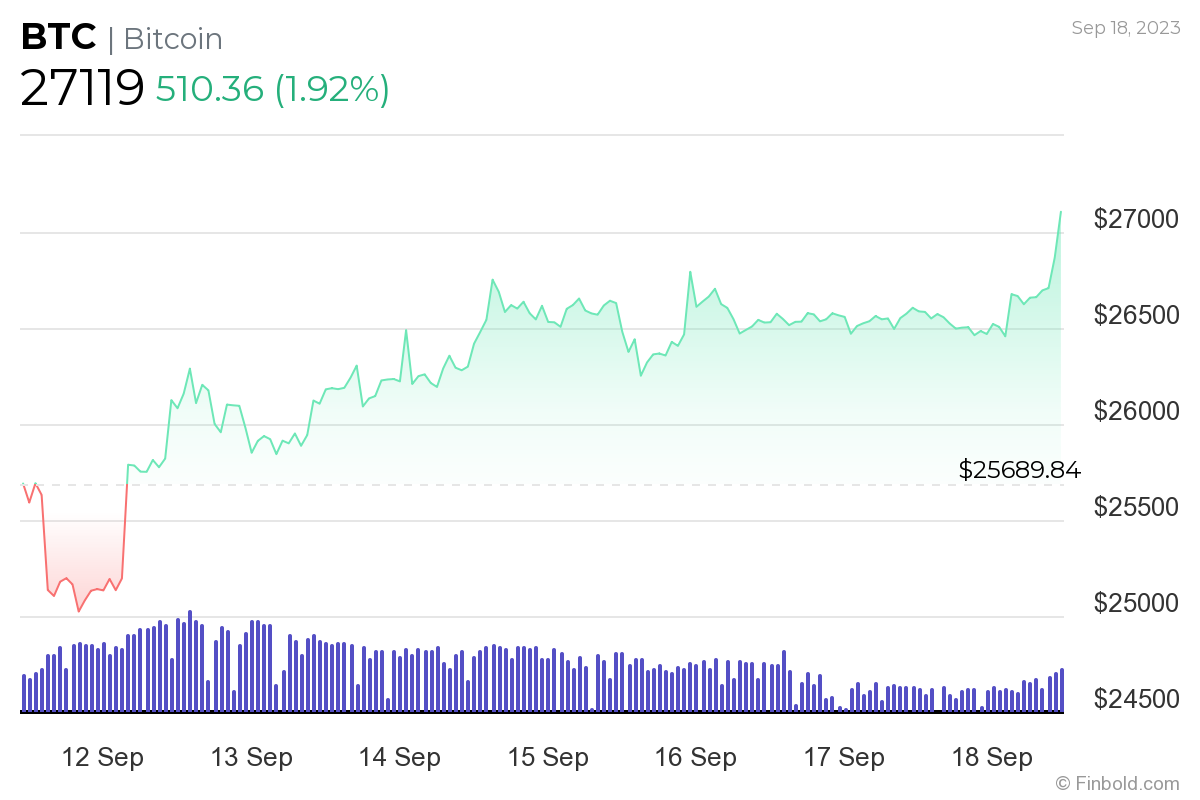The height and width of the screenshot is (800, 1200).
Task: Open the Finbold.com copyright link
Action: click(x=1117, y=783)
